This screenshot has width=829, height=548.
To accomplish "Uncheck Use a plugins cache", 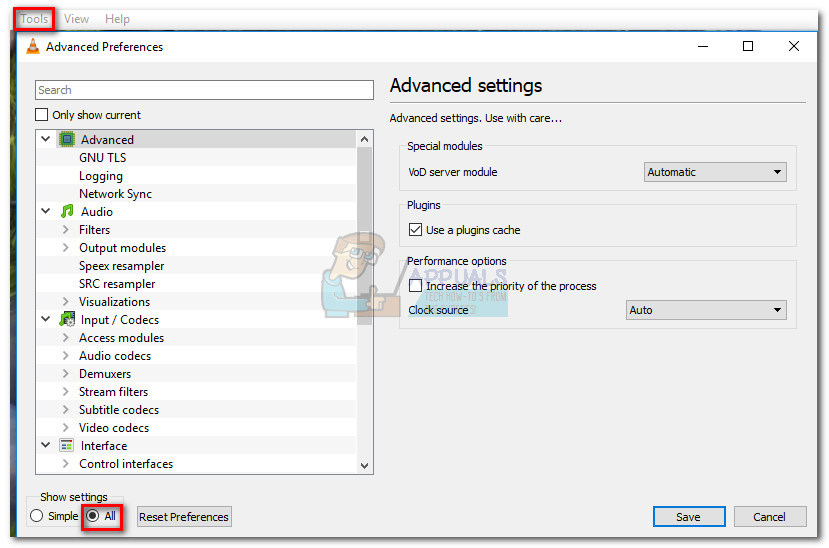I will coord(415,230).
